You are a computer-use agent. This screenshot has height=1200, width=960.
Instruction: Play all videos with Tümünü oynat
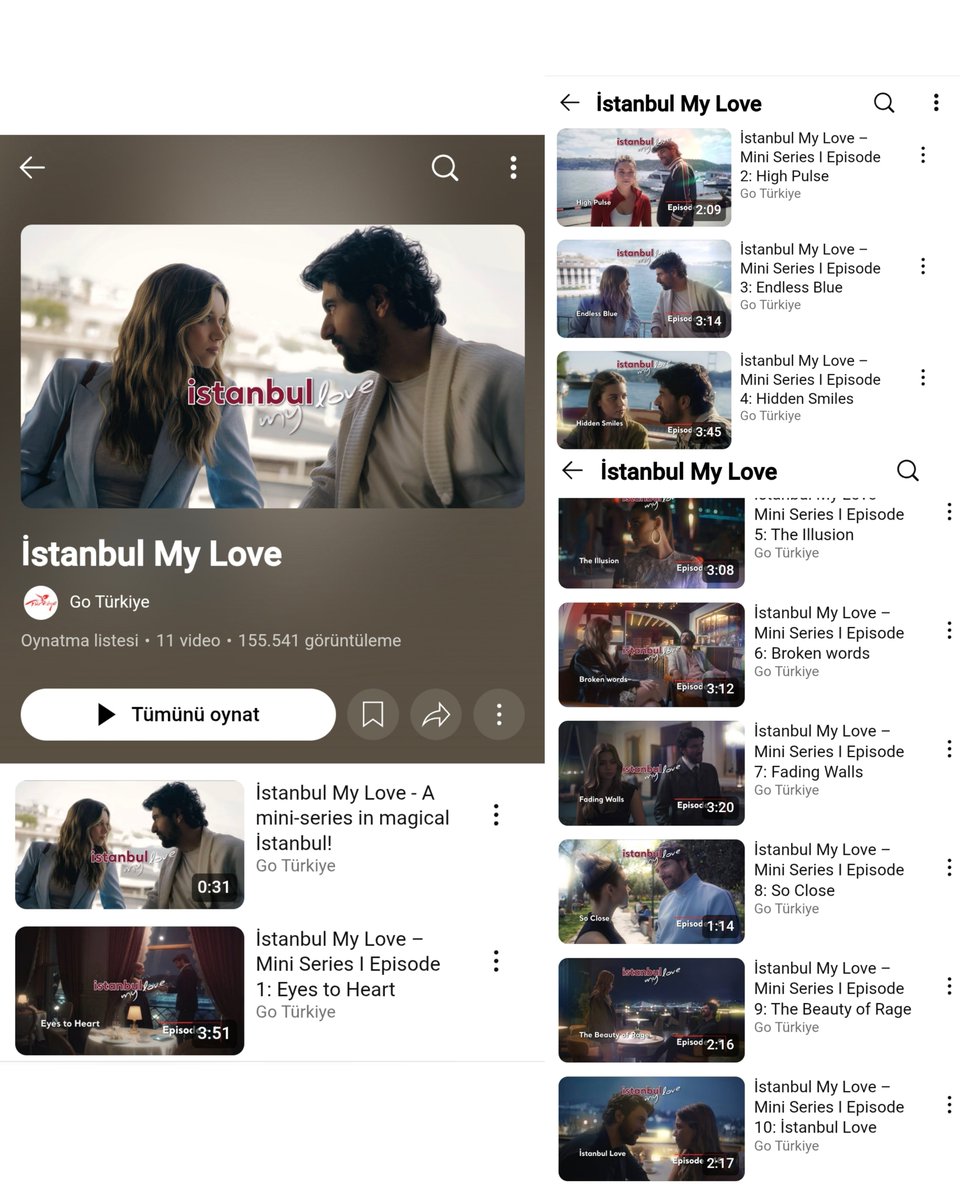(x=178, y=714)
